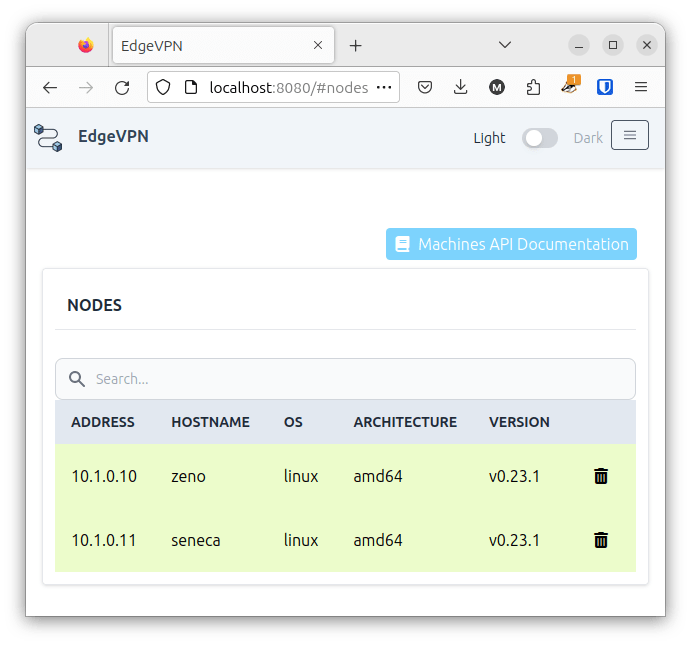Screen dimensions: 691x645
Task: Delete the zeno node with trash icon
Action: click(601, 476)
